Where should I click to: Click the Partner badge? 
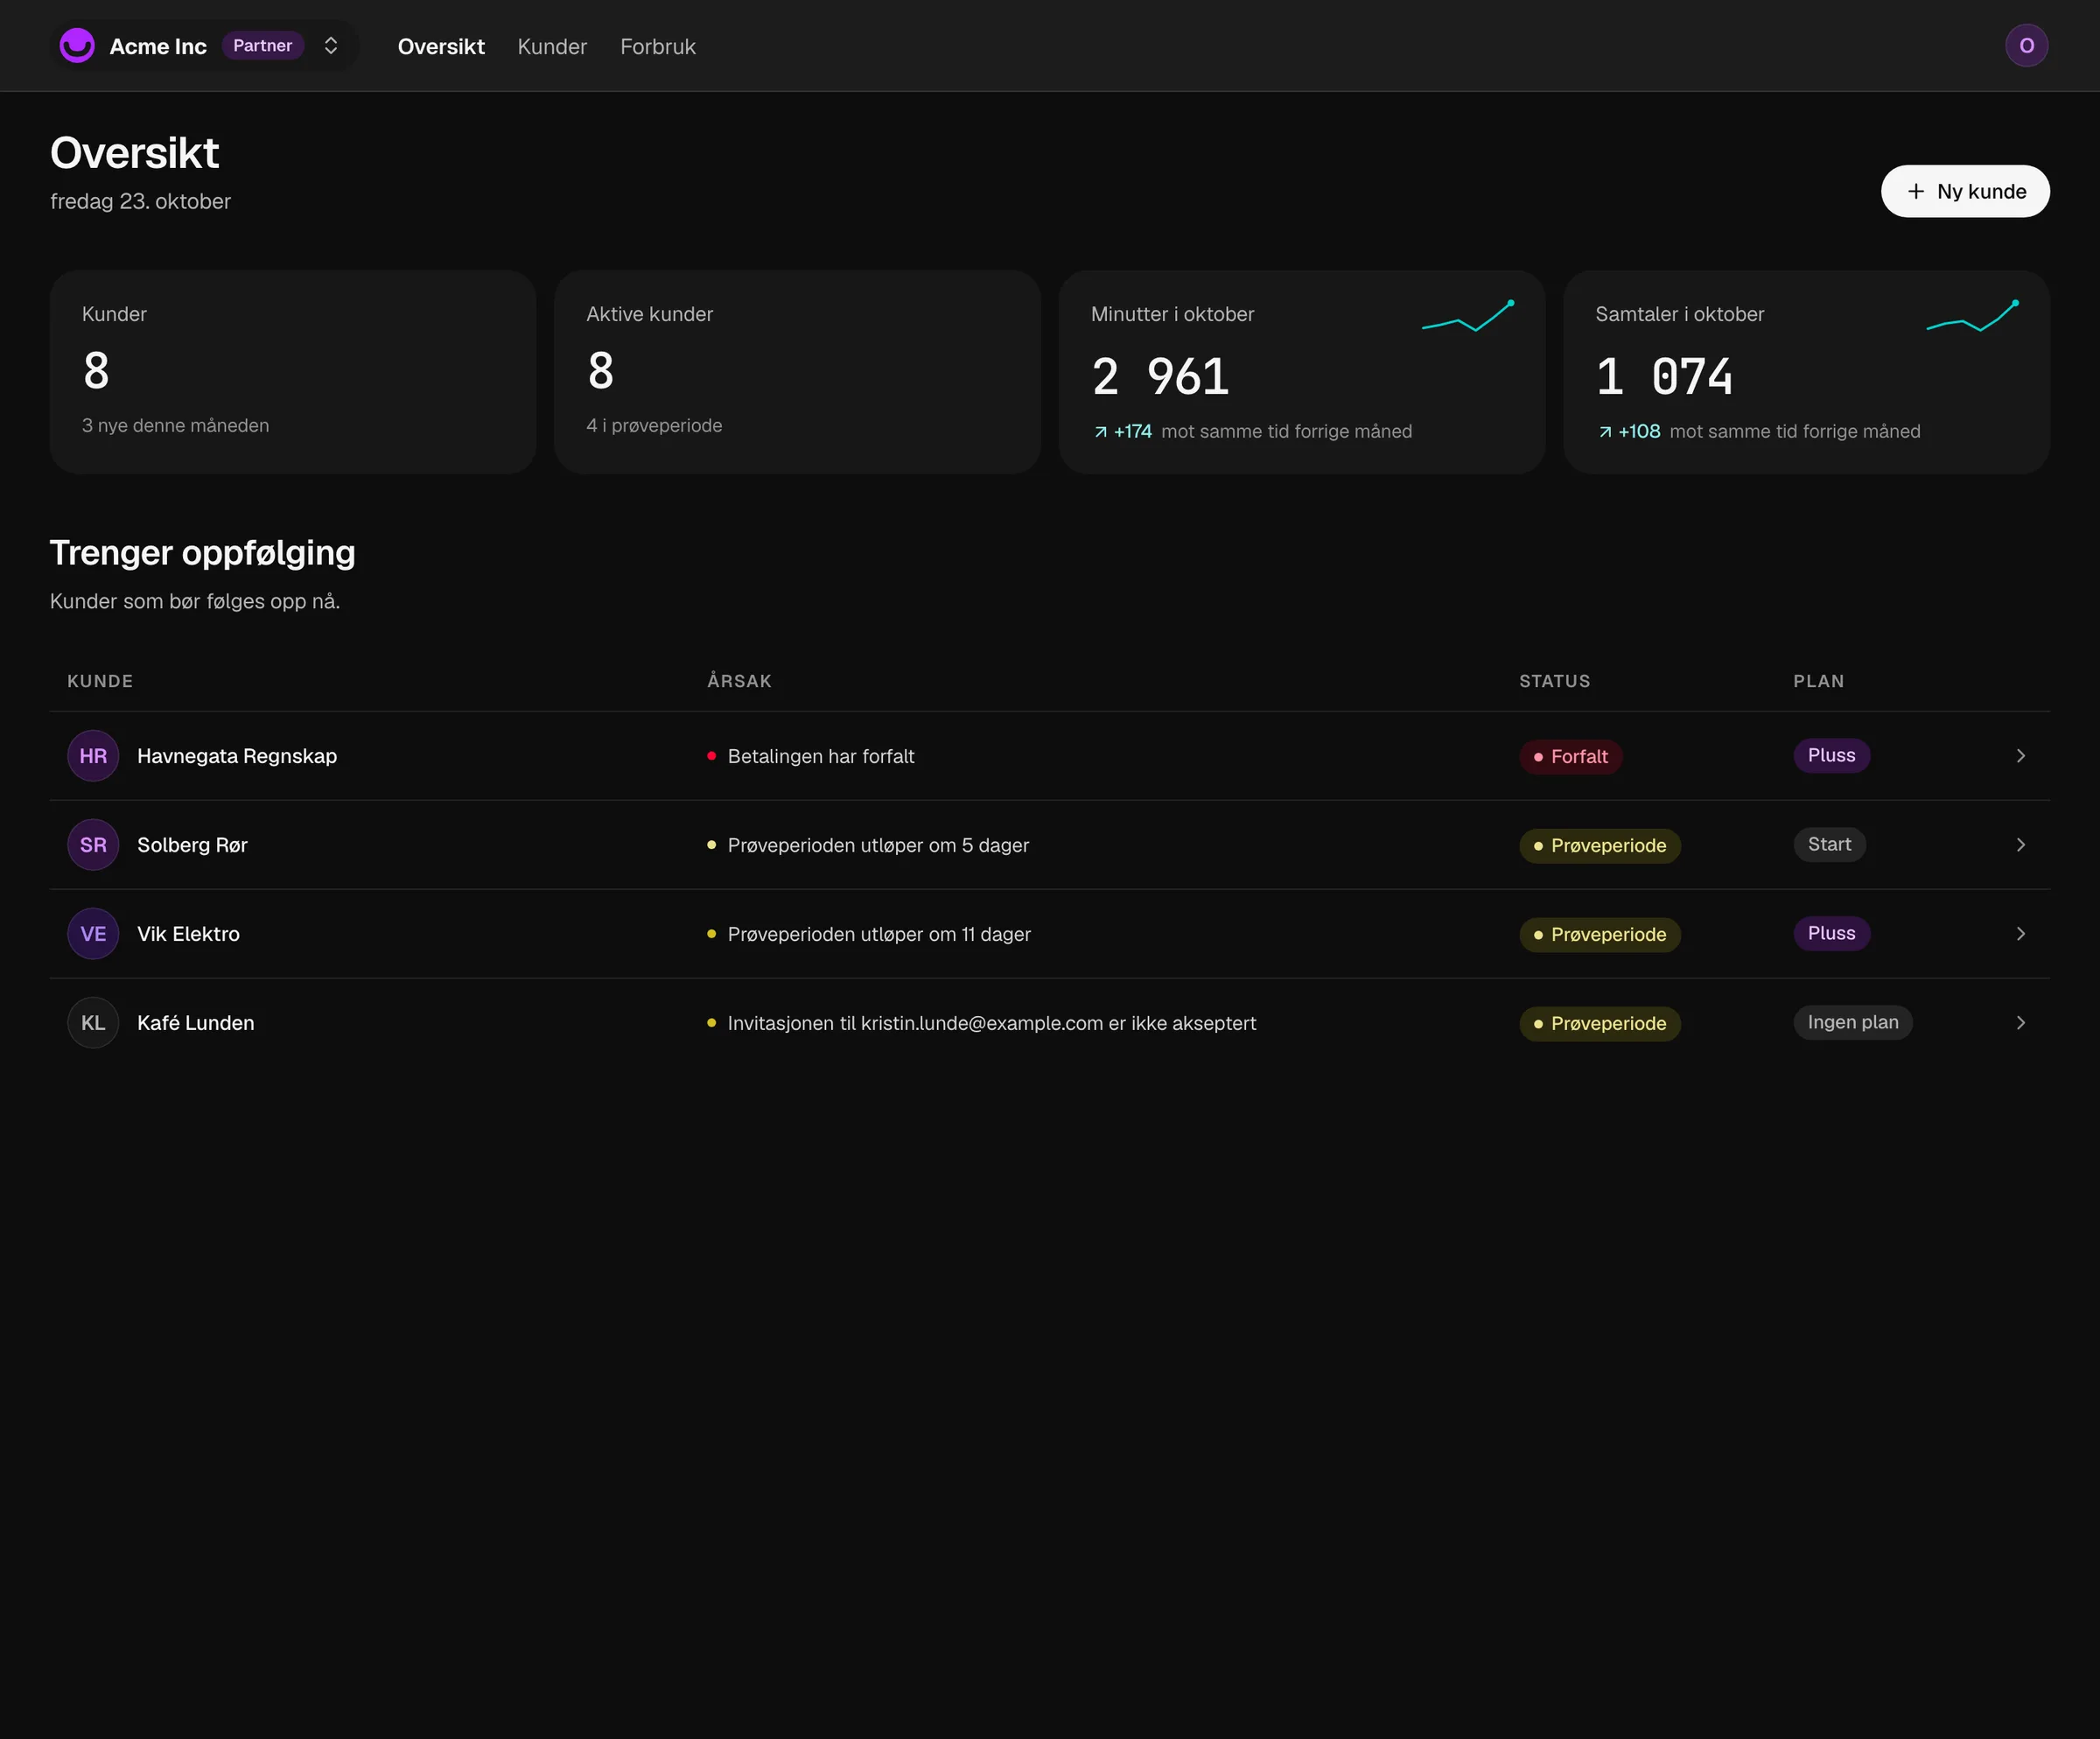click(263, 46)
